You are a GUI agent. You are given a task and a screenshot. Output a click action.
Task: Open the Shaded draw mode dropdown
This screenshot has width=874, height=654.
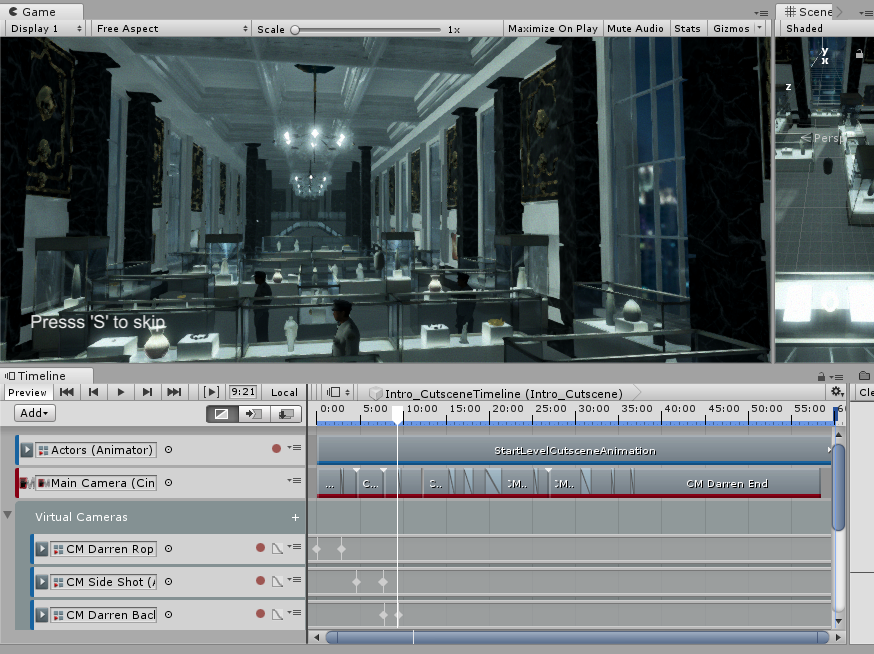(x=825, y=28)
